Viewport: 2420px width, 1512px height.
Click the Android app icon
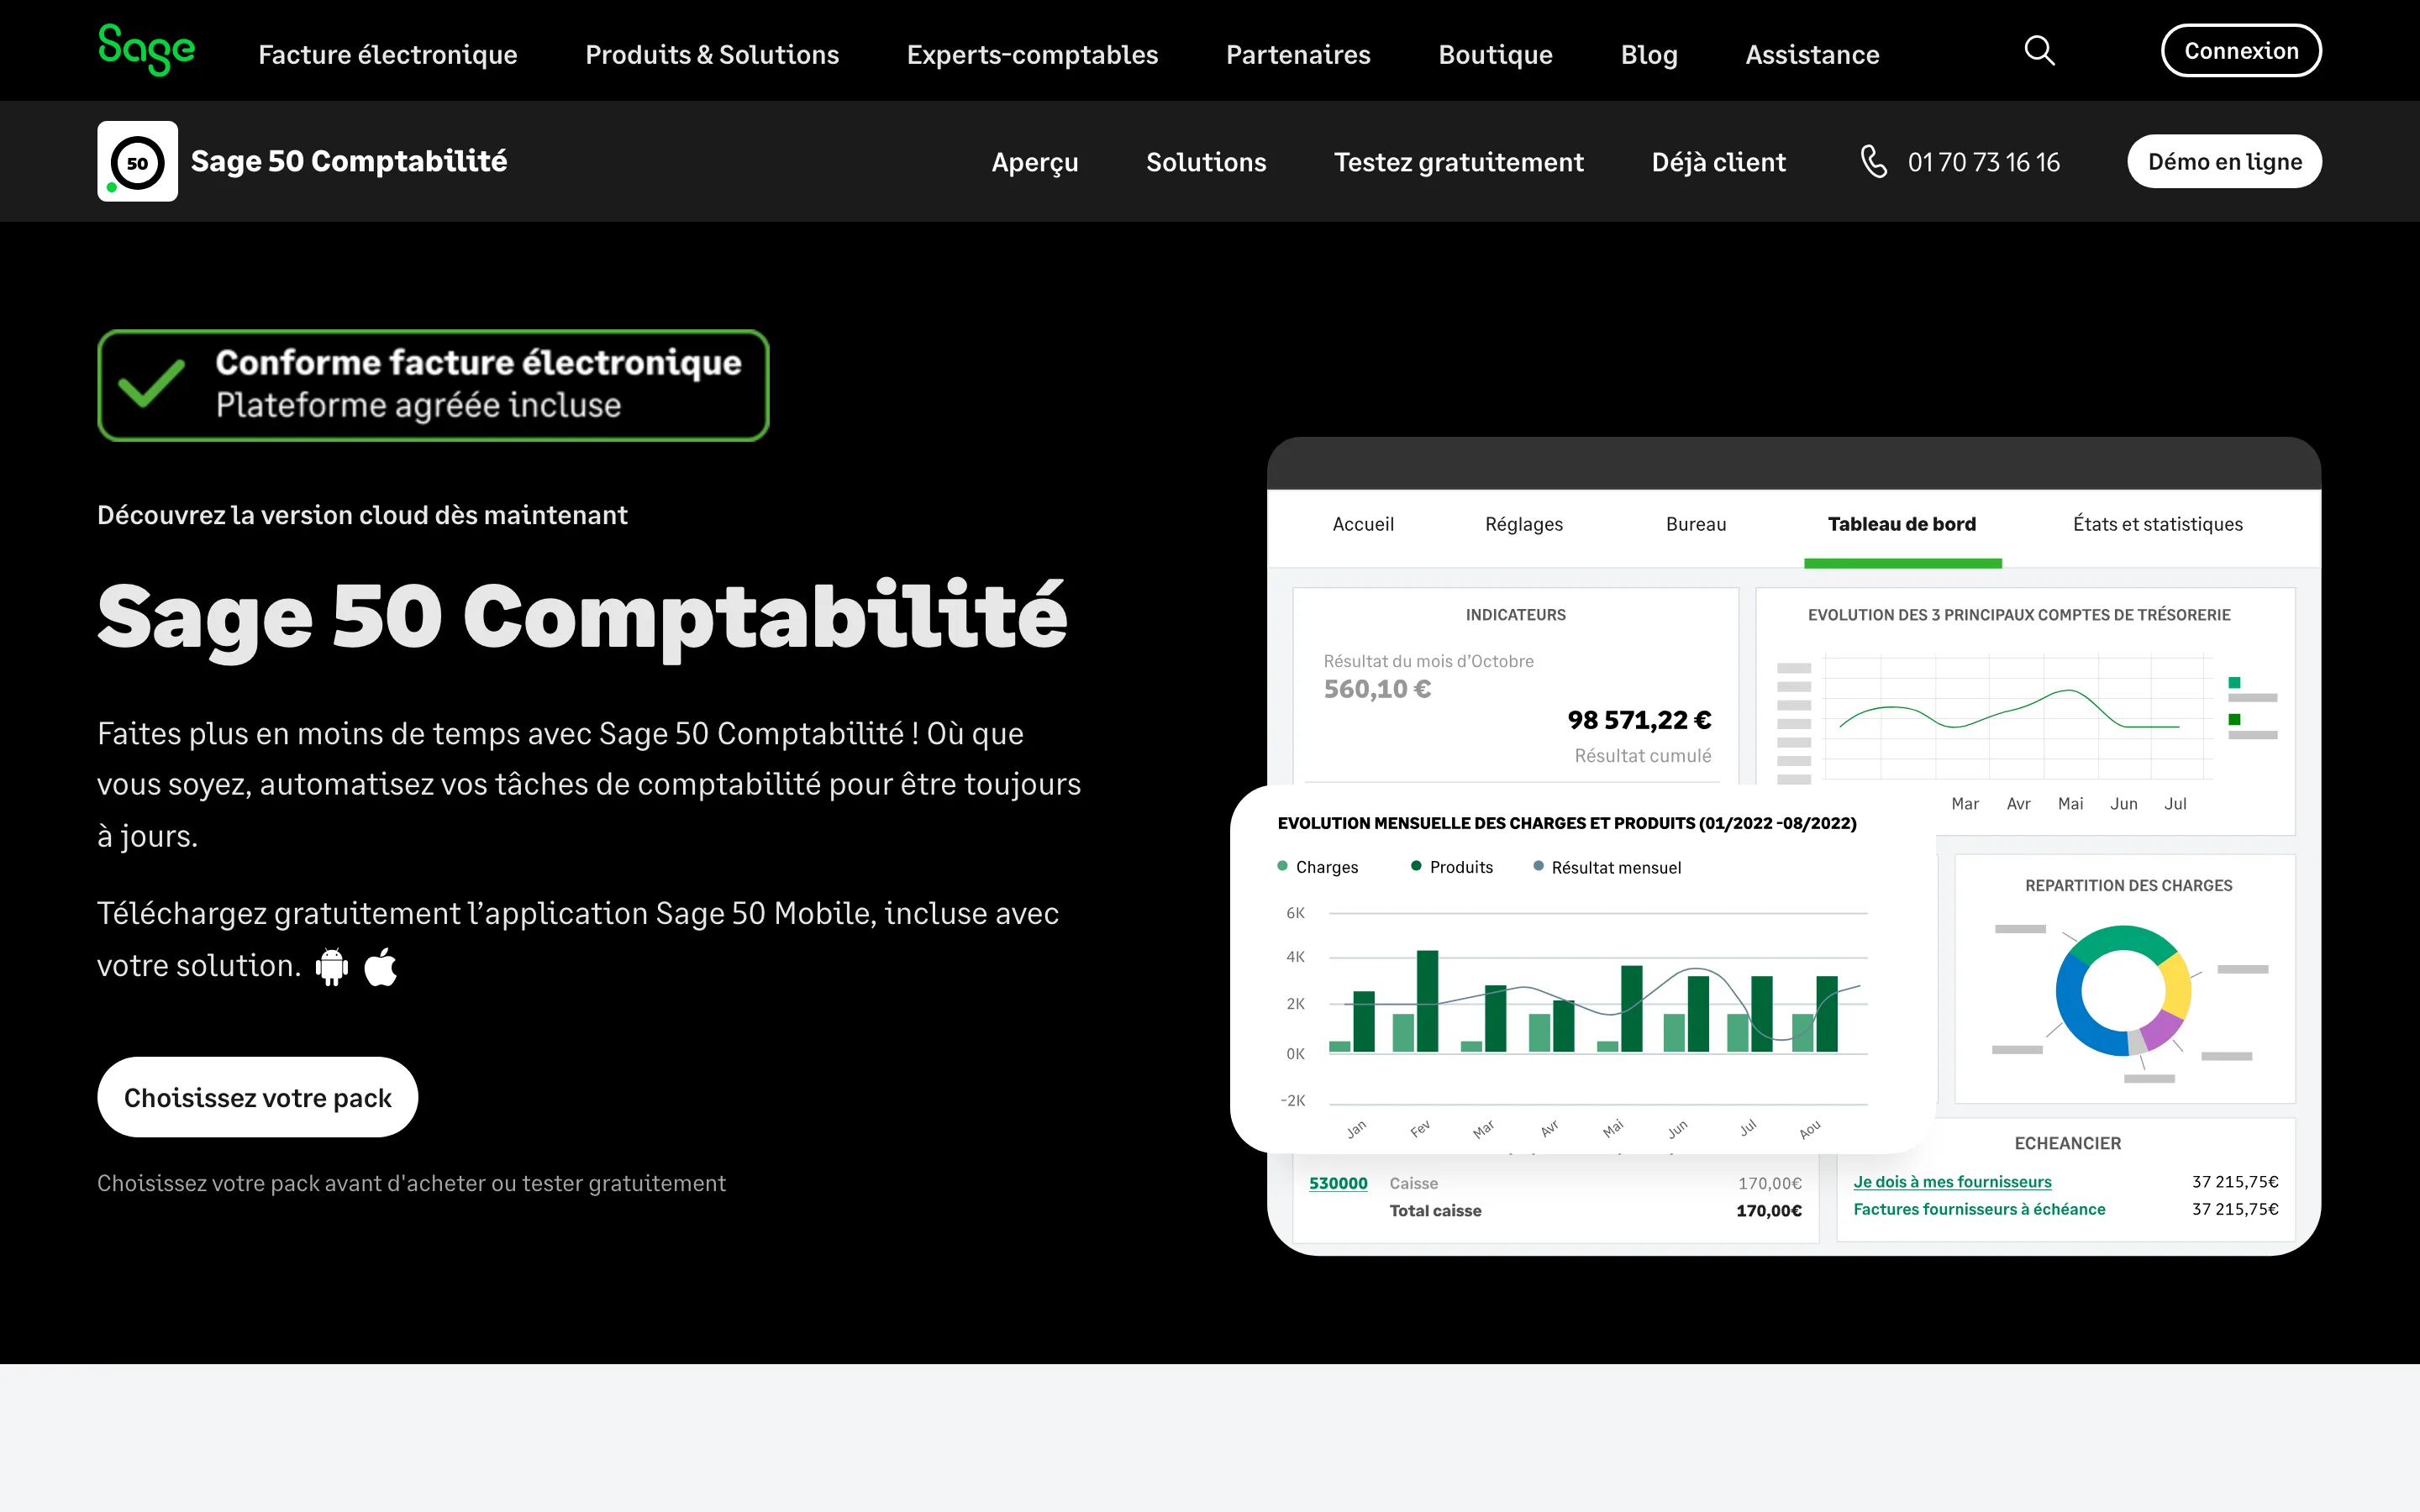pyautogui.click(x=332, y=966)
